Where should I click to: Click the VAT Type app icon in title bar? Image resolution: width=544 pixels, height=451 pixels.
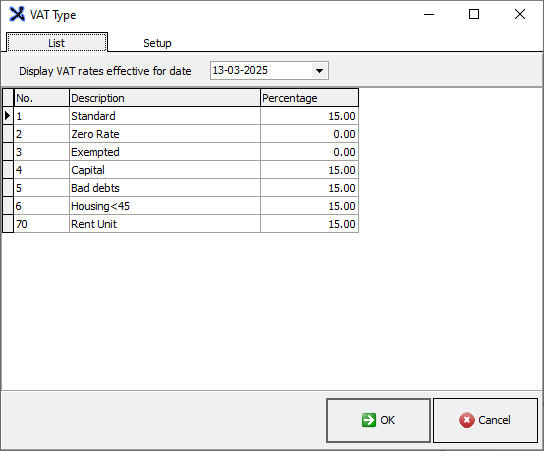(17, 14)
